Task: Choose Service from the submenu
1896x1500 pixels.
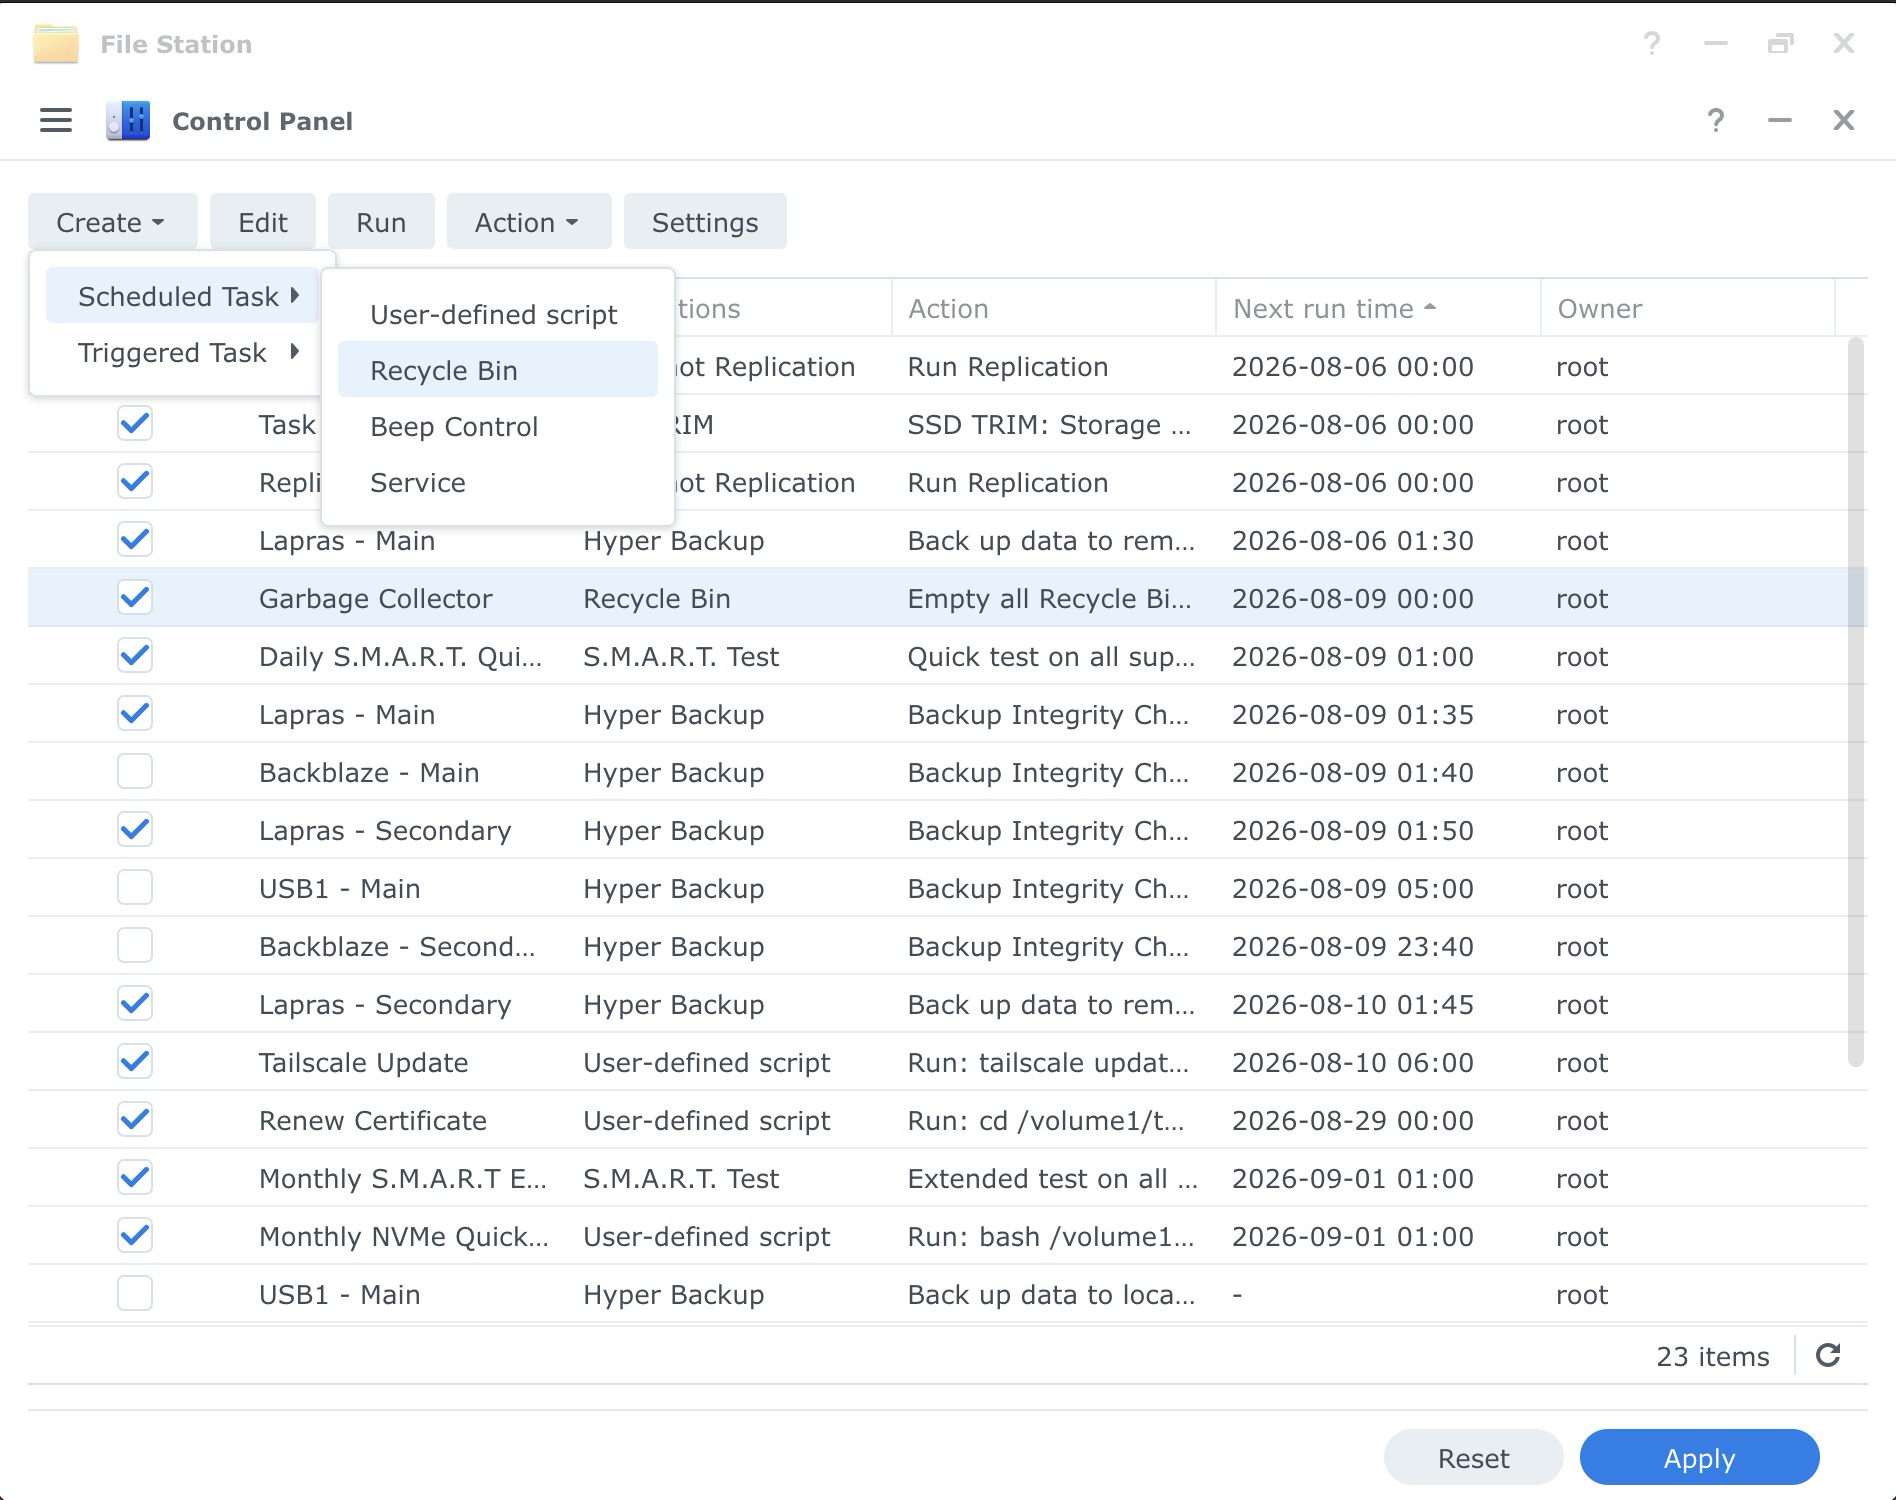Action: click(x=497, y=482)
